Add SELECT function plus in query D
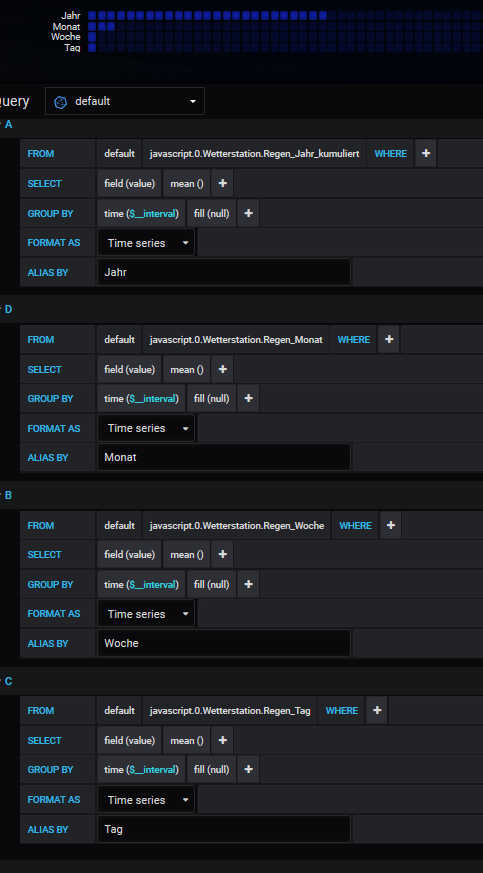The height and width of the screenshot is (873, 483). click(222, 370)
